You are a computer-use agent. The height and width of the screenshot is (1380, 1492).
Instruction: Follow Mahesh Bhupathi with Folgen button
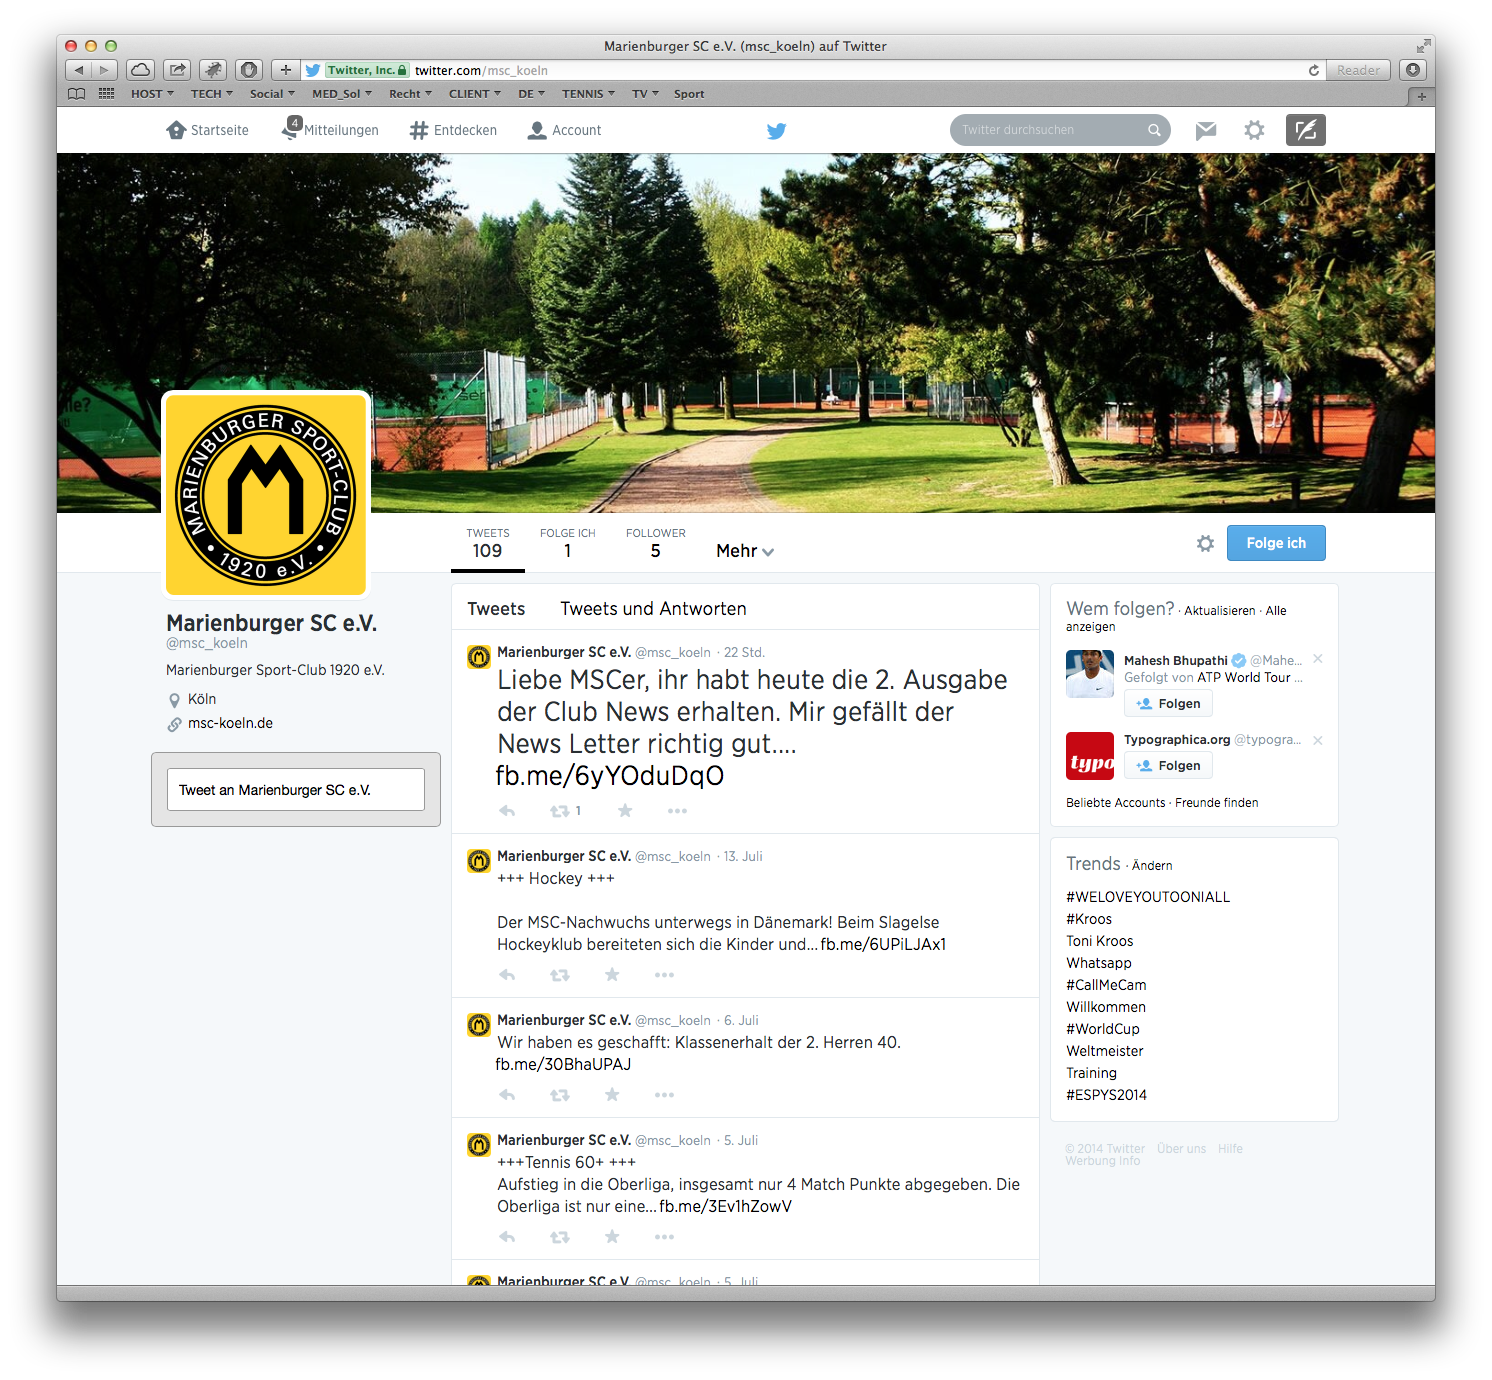coord(1168,704)
